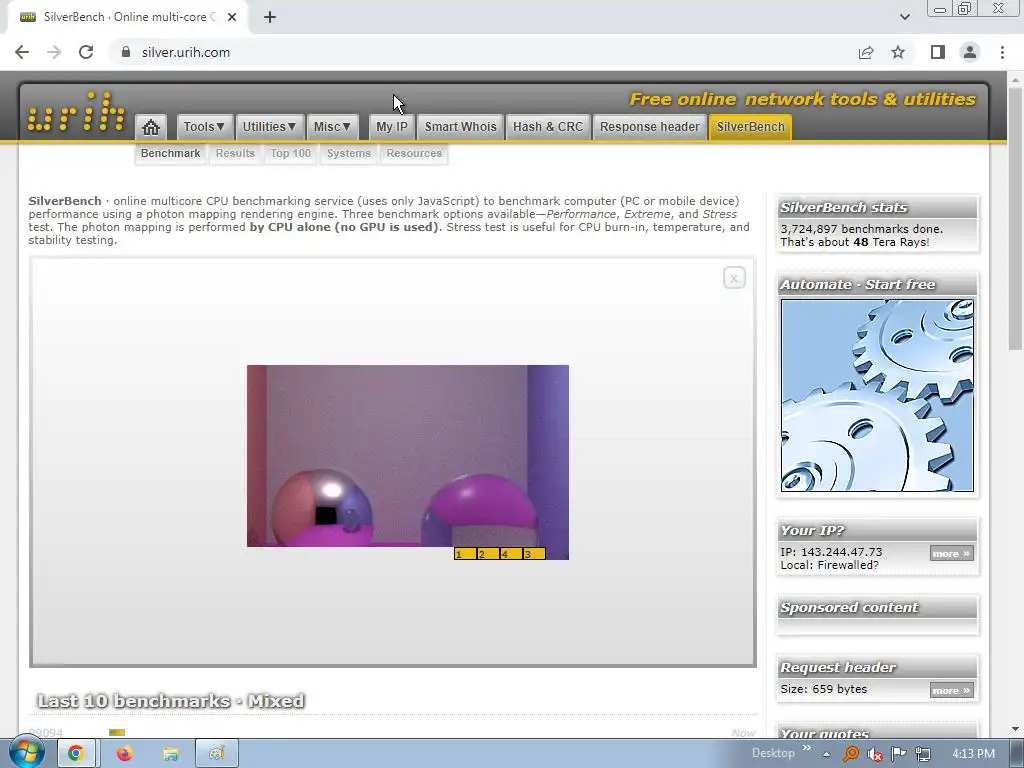Click the Last 10 benchmarks - Mixed heading
This screenshot has width=1024, height=768.
(x=171, y=701)
